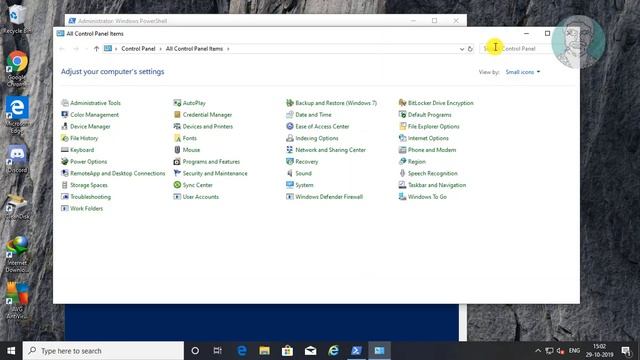Open Google Chrome desktop shortcut
This screenshot has width=640, height=360.
(x=17, y=69)
